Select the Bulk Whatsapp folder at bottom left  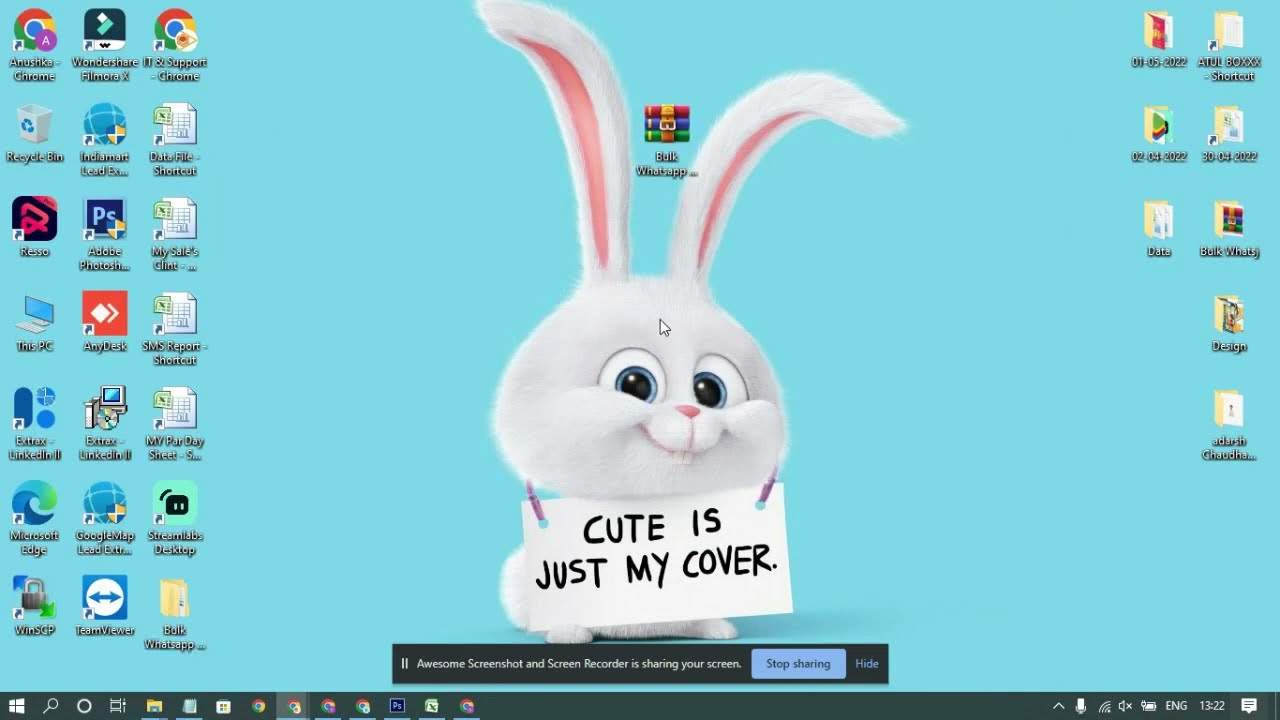(175, 614)
